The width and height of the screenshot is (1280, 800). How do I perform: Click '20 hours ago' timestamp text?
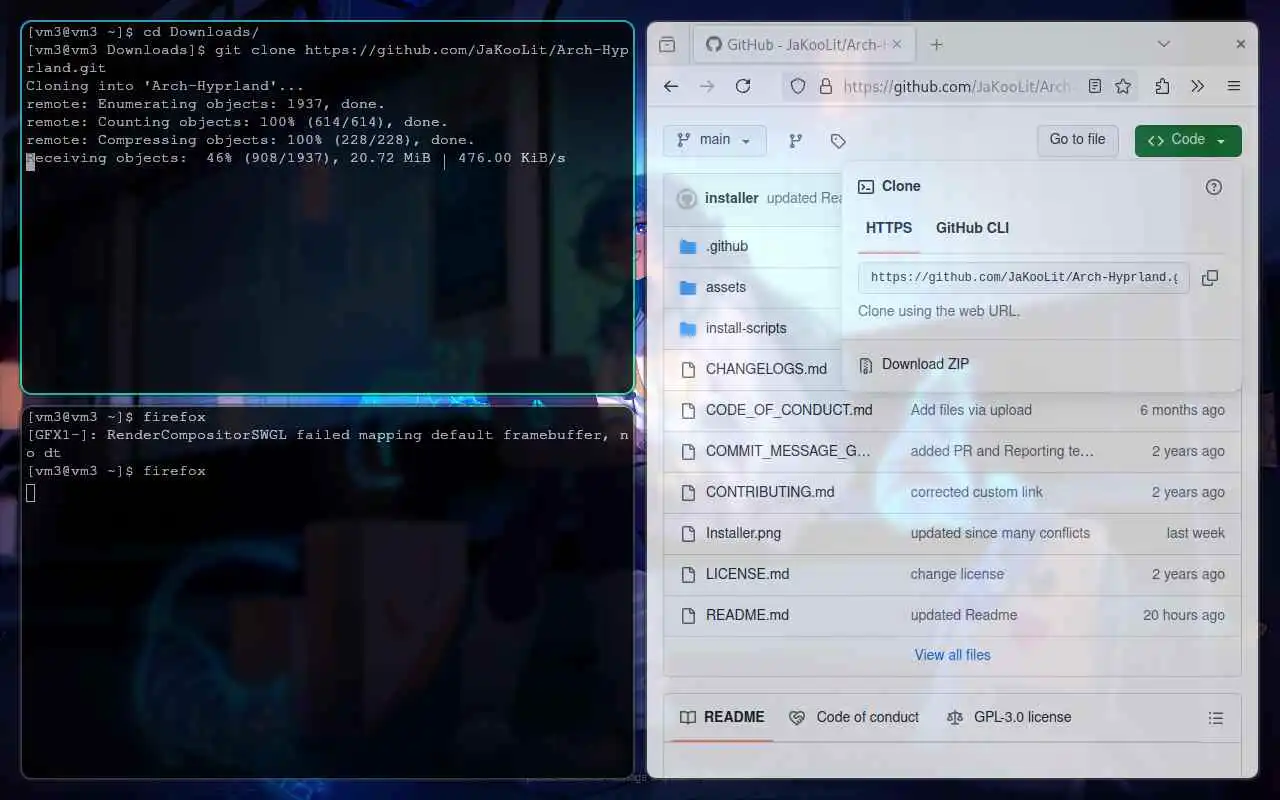(1184, 615)
